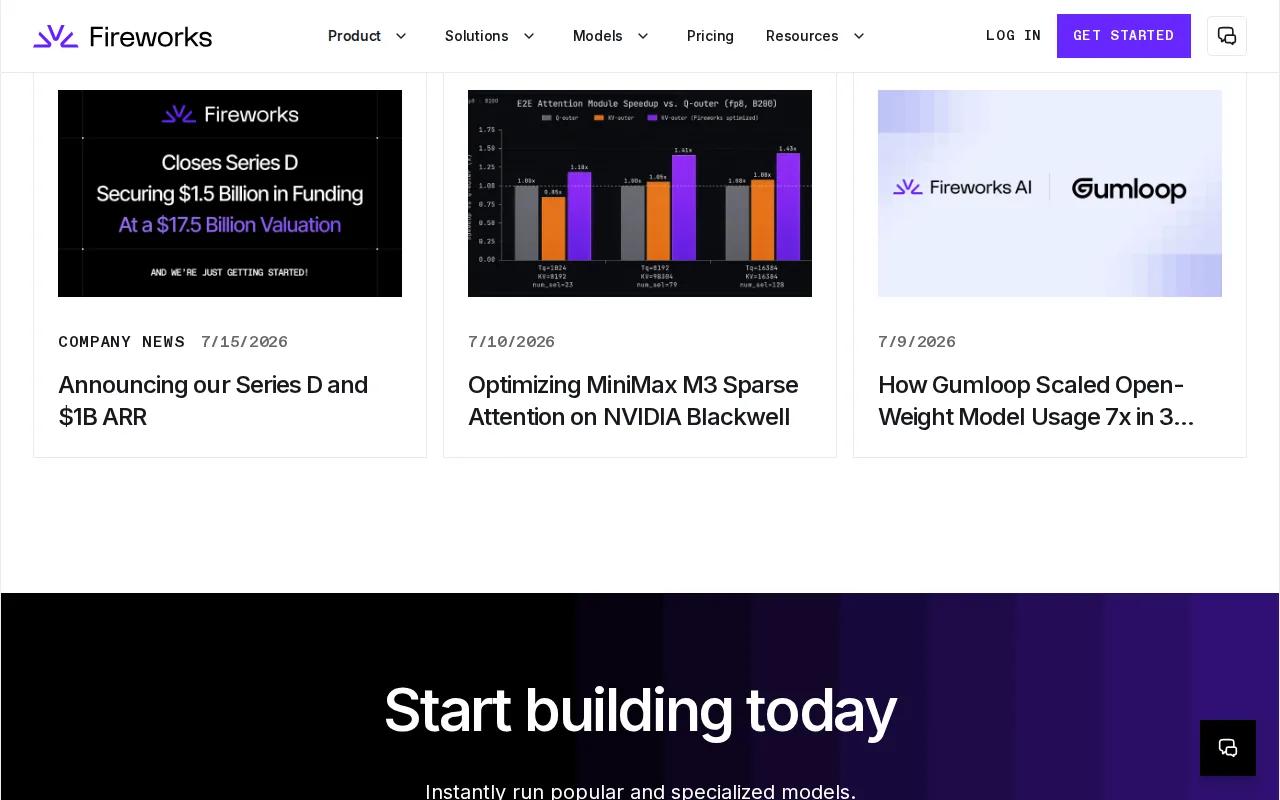Screen dimensions: 1280x800
Task: Click the GET STARTED button
Action: (x=1124, y=36)
